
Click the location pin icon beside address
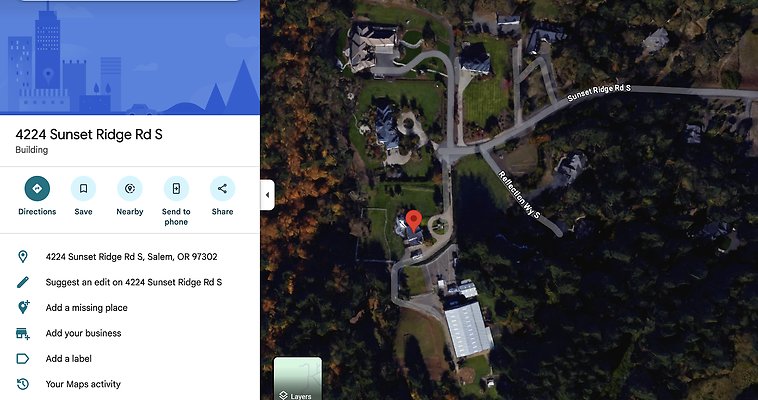pos(23,256)
